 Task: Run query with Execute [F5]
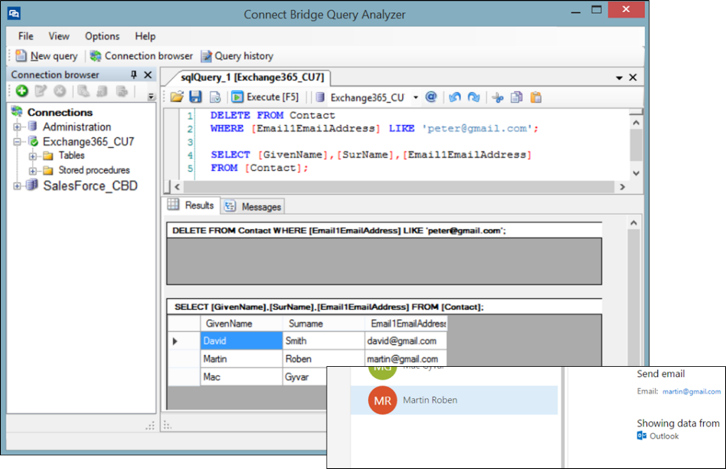tap(265, 97)
